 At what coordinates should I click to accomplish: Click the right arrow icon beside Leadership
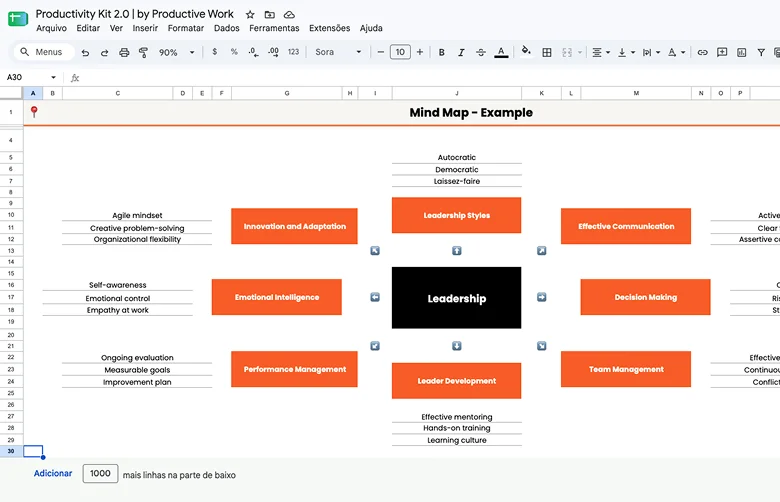coord(542,297)
